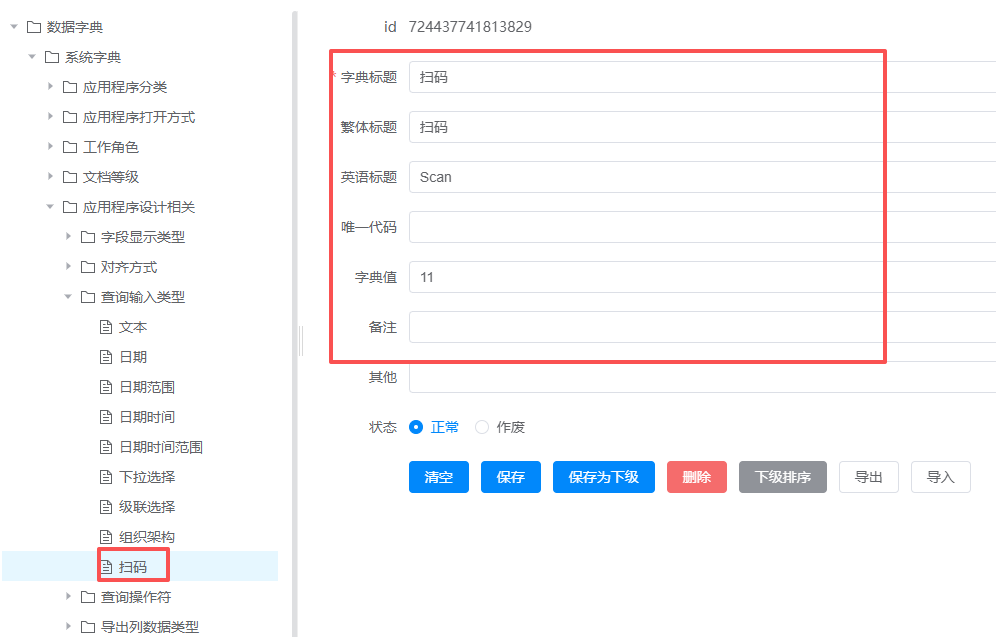Viewport: 996px width, 637px height.
Task: Select the 作废 status radio button
Action: (482, 427)
